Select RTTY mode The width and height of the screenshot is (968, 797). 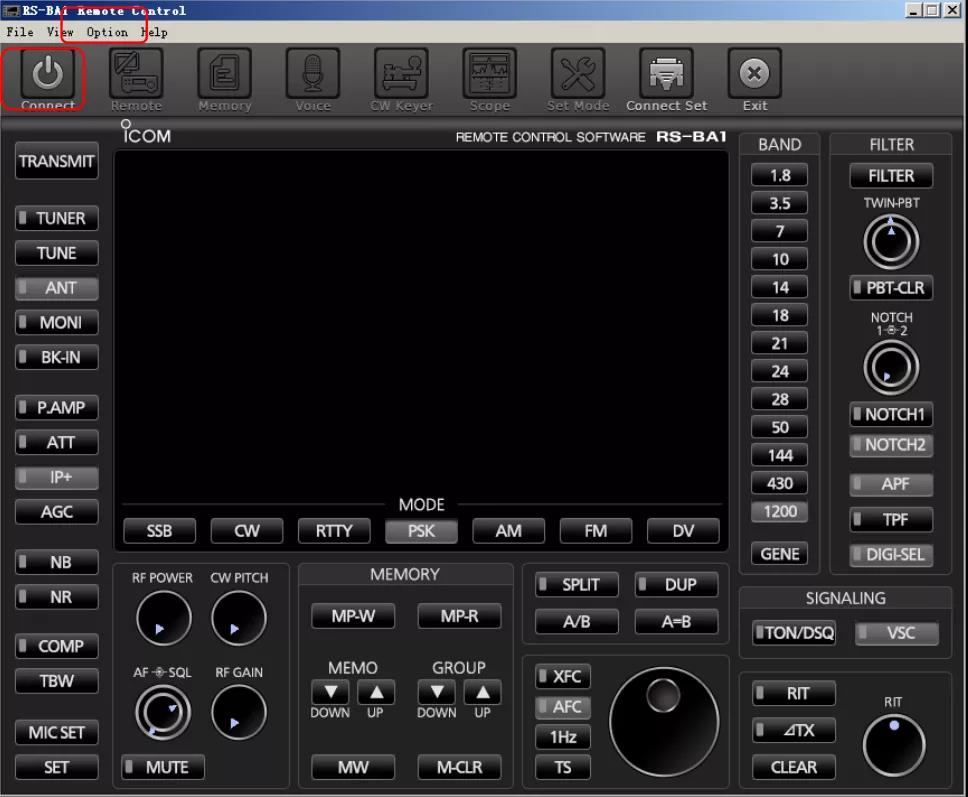tap(334, 531)
